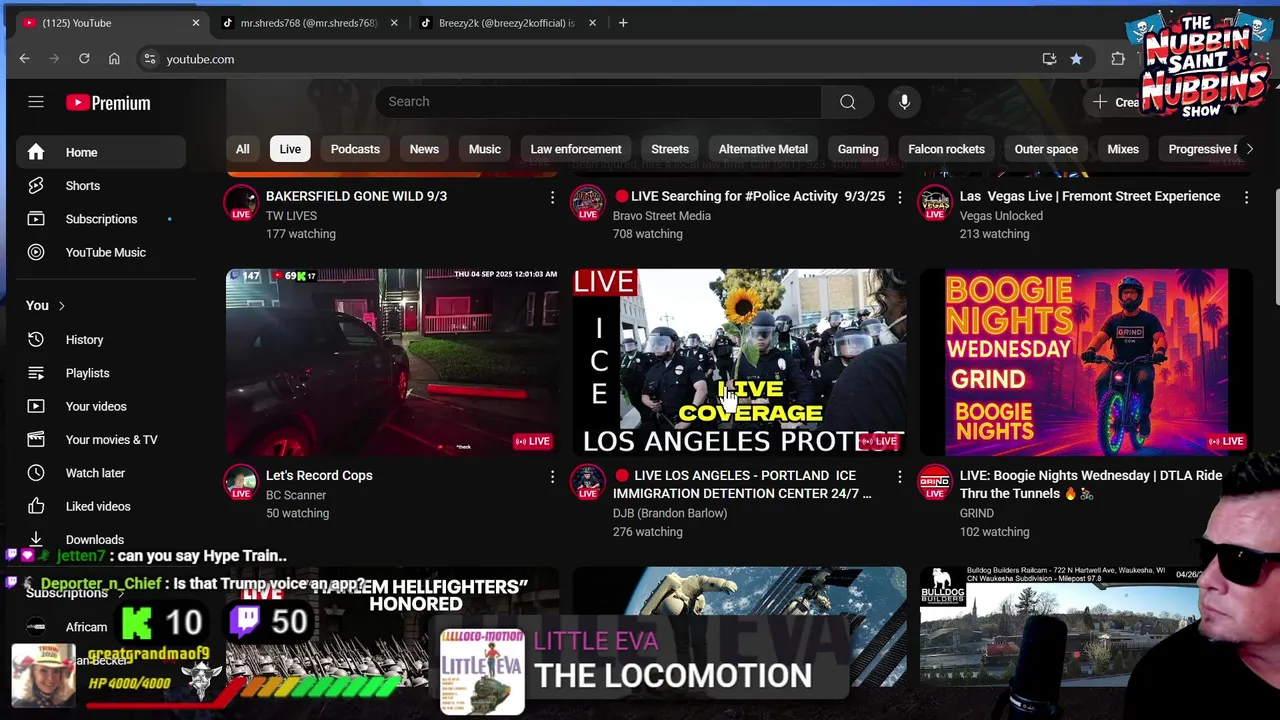Viewport: 1280px width, 720px height.
Task: Open LIVE: Boogie Nights Wednesday title link
Action: (x=1091, y=485)
